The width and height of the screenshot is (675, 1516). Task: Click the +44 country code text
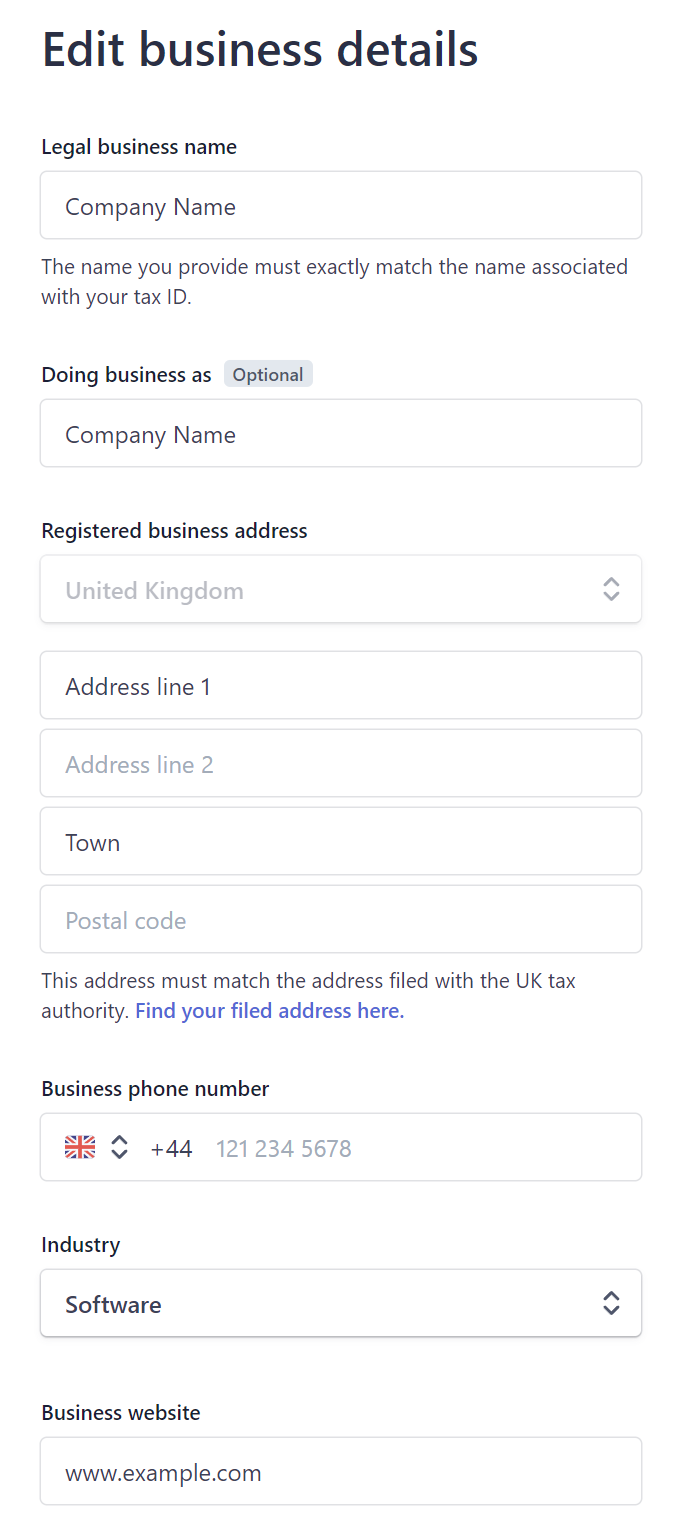tap(172, 1148)
